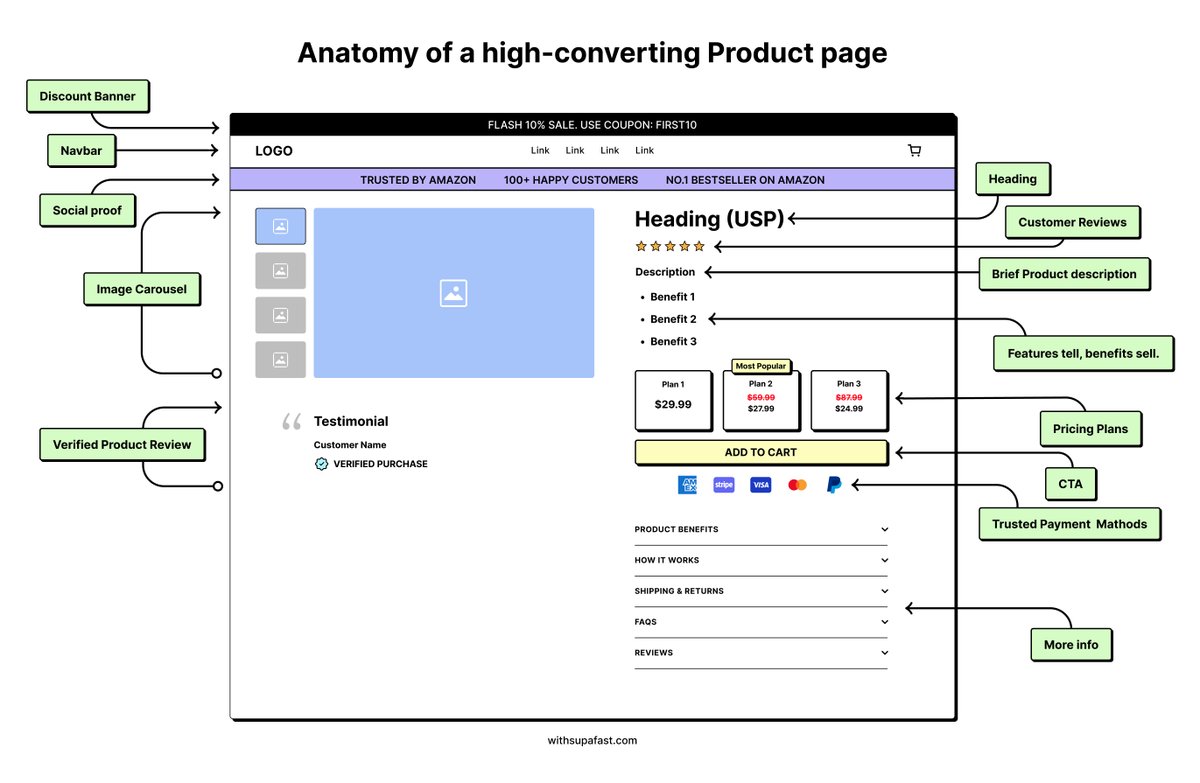This screenshot has height=783, width=1200.
Task: Click the large blue main product image
Action: coord(454,293)
